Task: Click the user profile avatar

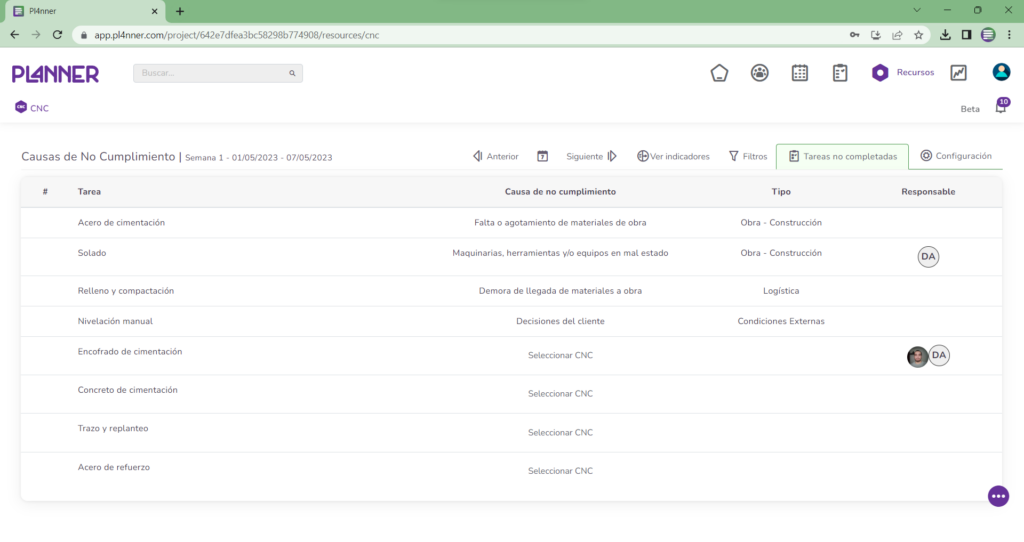Action: [1001, 72]
